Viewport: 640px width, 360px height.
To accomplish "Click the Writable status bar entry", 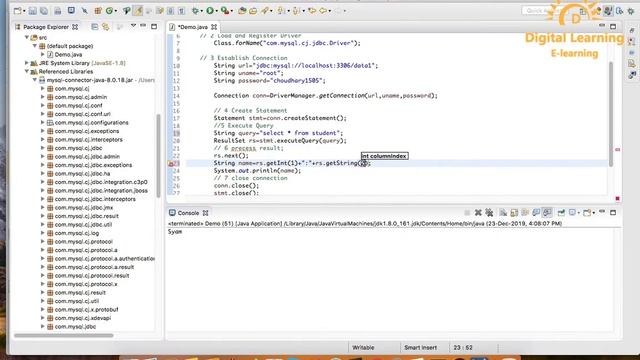I will [363, 348].
